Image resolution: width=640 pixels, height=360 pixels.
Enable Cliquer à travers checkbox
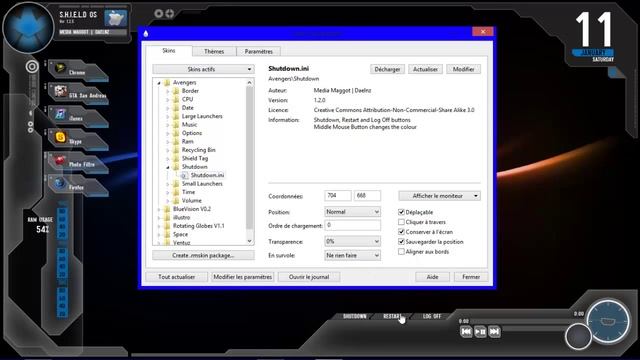pyautogui.click(x=401, y=222)
